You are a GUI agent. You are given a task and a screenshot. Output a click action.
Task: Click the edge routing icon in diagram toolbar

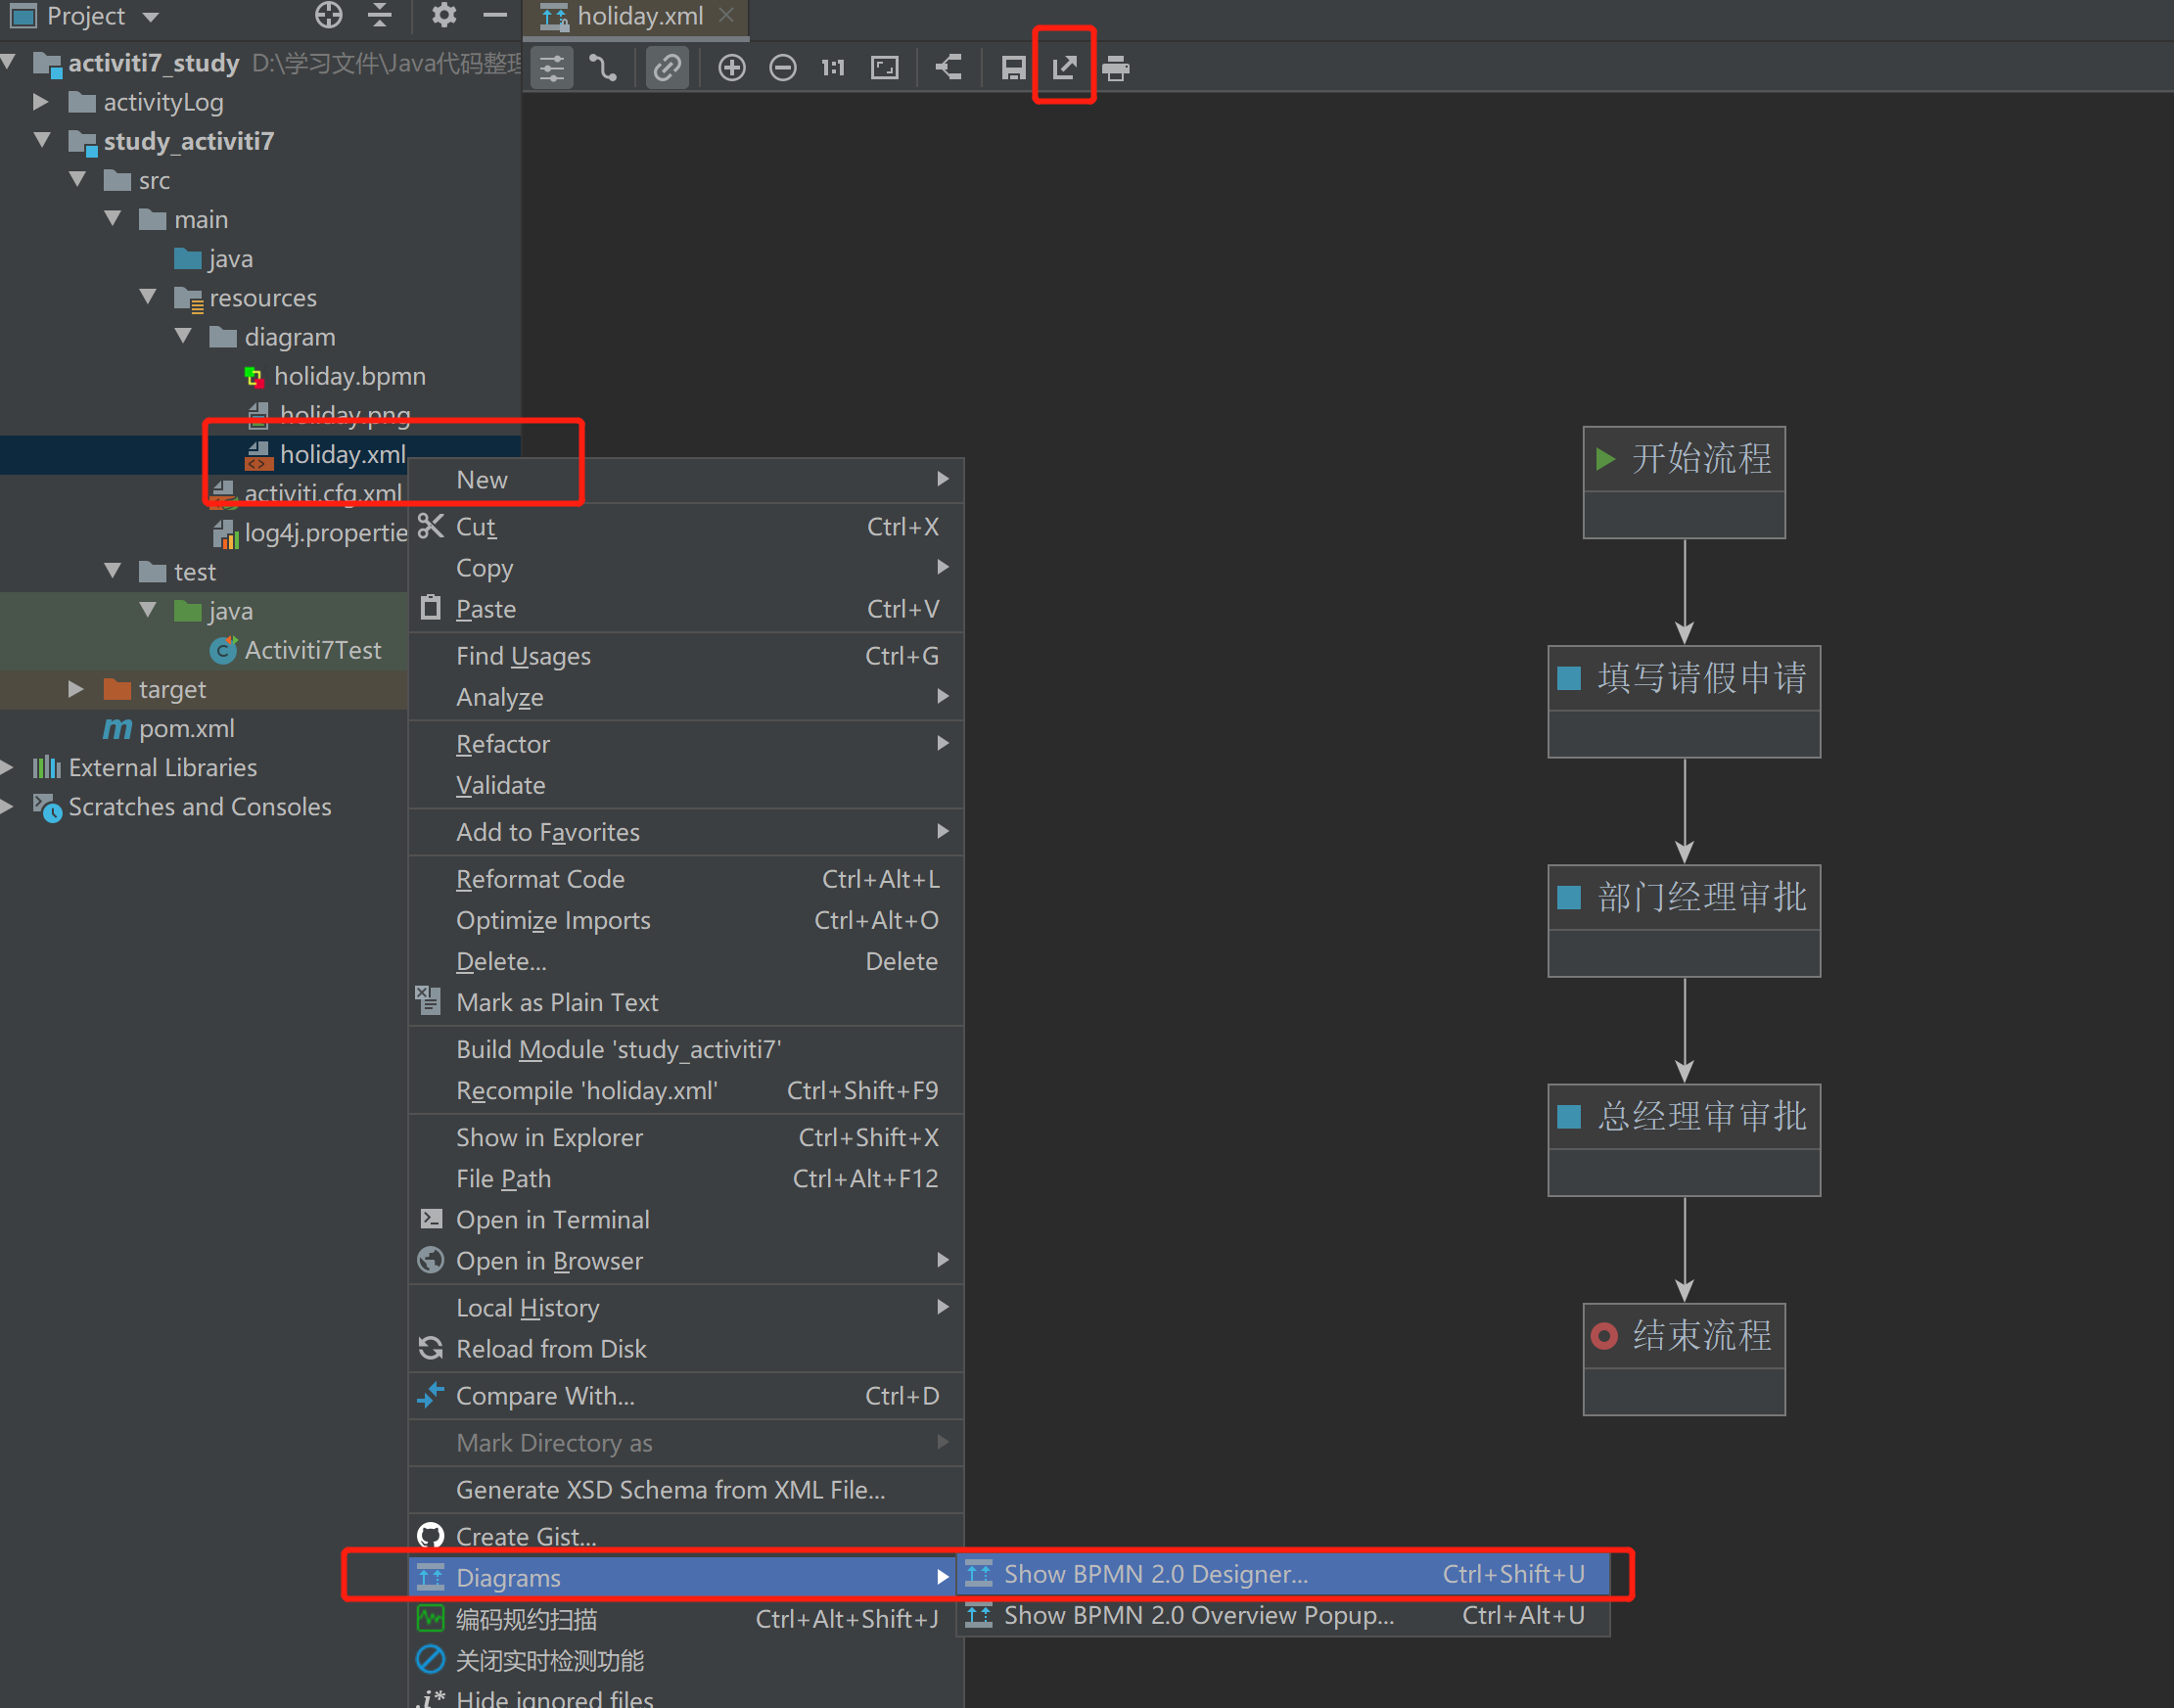click(x=603, y=68)
